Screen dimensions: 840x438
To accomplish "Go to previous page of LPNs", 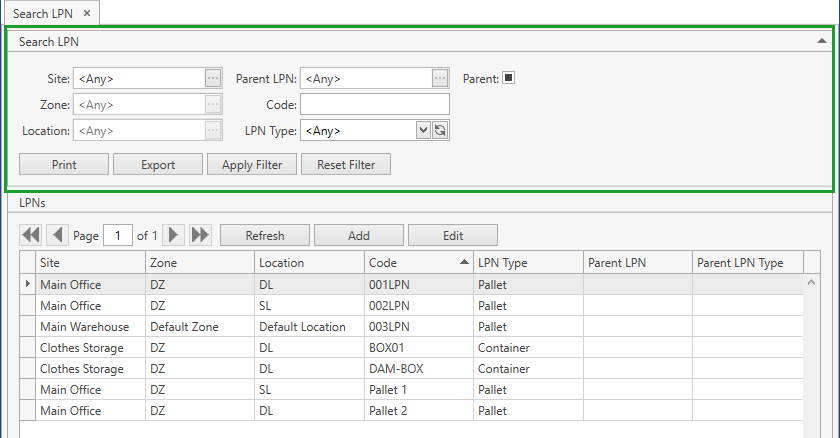I will click(57, 235).
